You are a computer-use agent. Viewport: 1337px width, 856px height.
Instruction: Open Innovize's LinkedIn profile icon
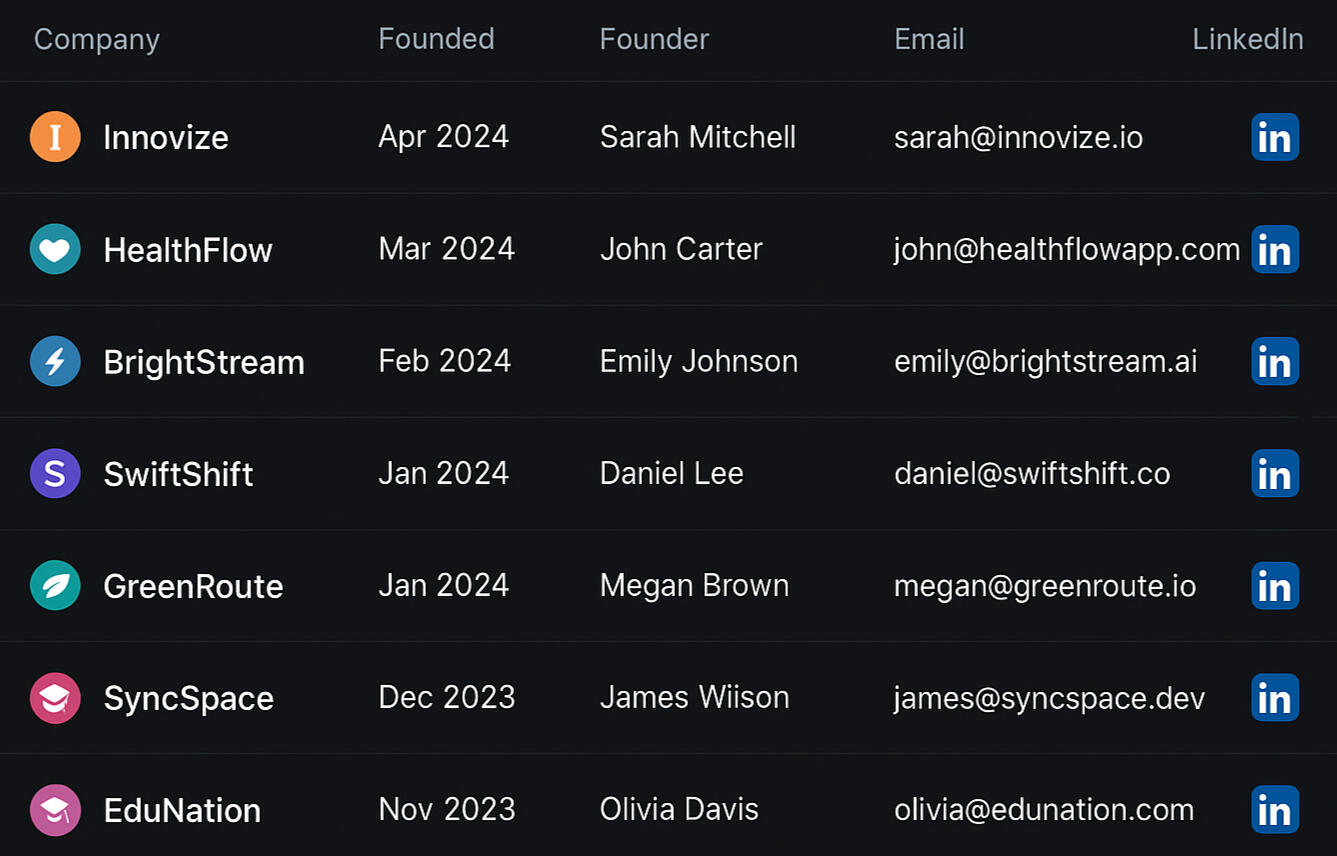coord(1275,137)
